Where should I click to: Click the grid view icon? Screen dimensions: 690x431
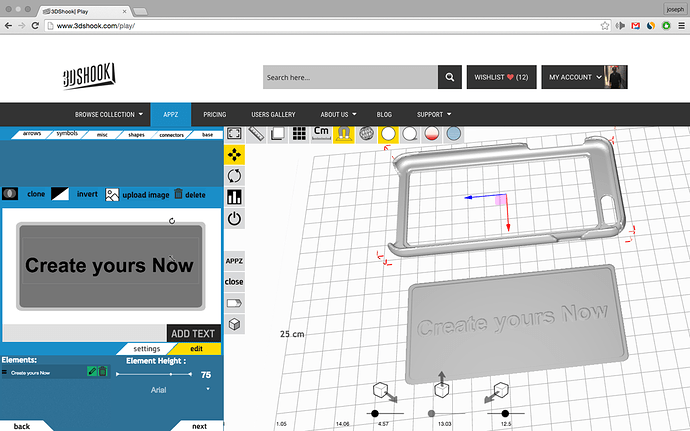coord(299,133)
